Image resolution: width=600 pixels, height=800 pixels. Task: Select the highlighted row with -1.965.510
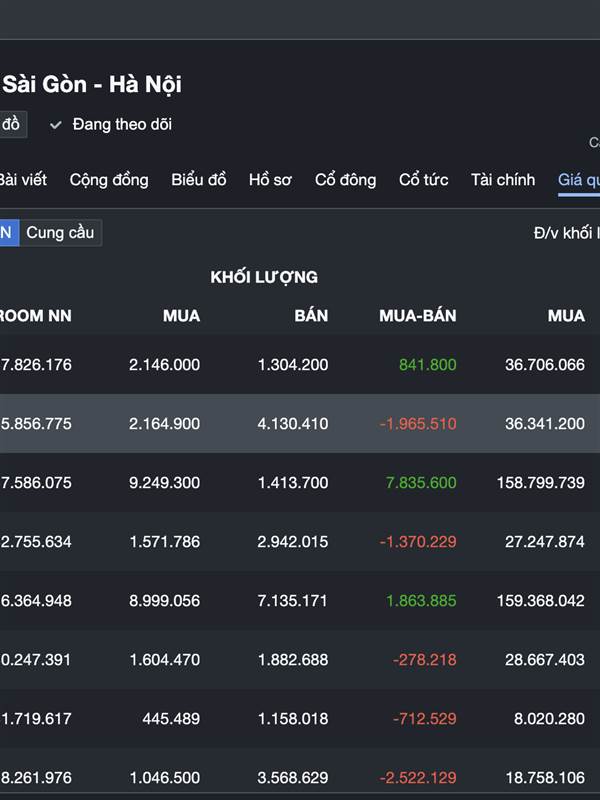[300, 424]
